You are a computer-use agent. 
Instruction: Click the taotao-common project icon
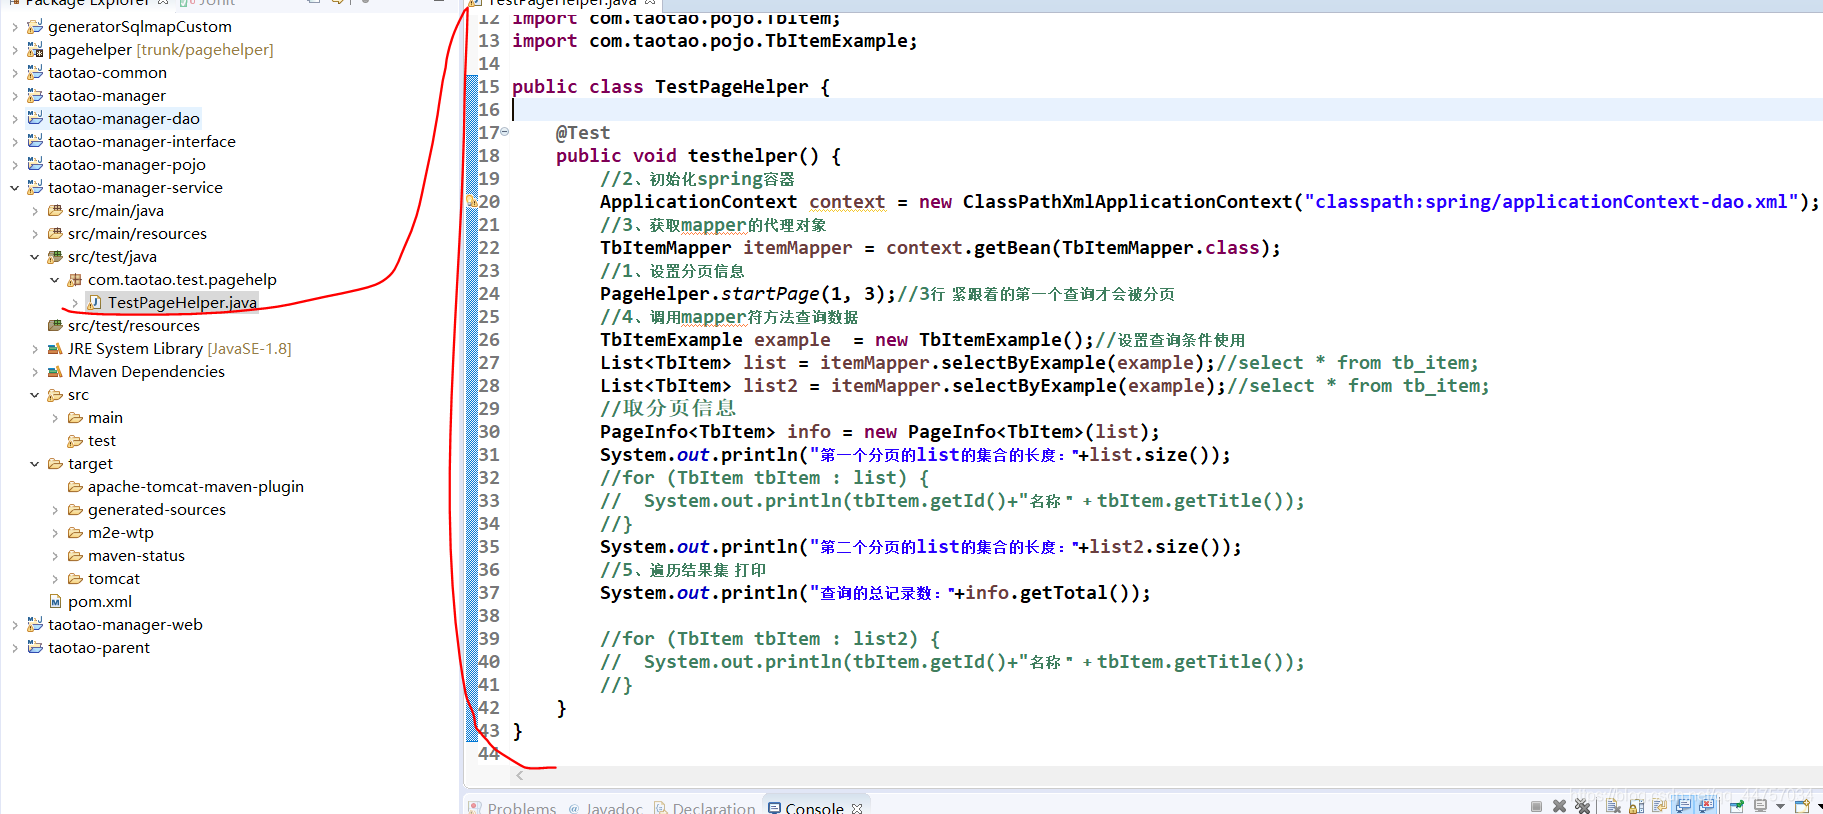(35, 73)
